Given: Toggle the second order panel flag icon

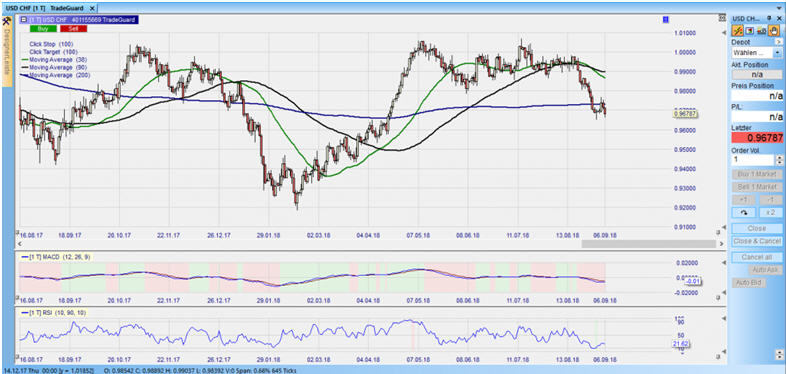Looking at the screenshot, I should (750, 31).
